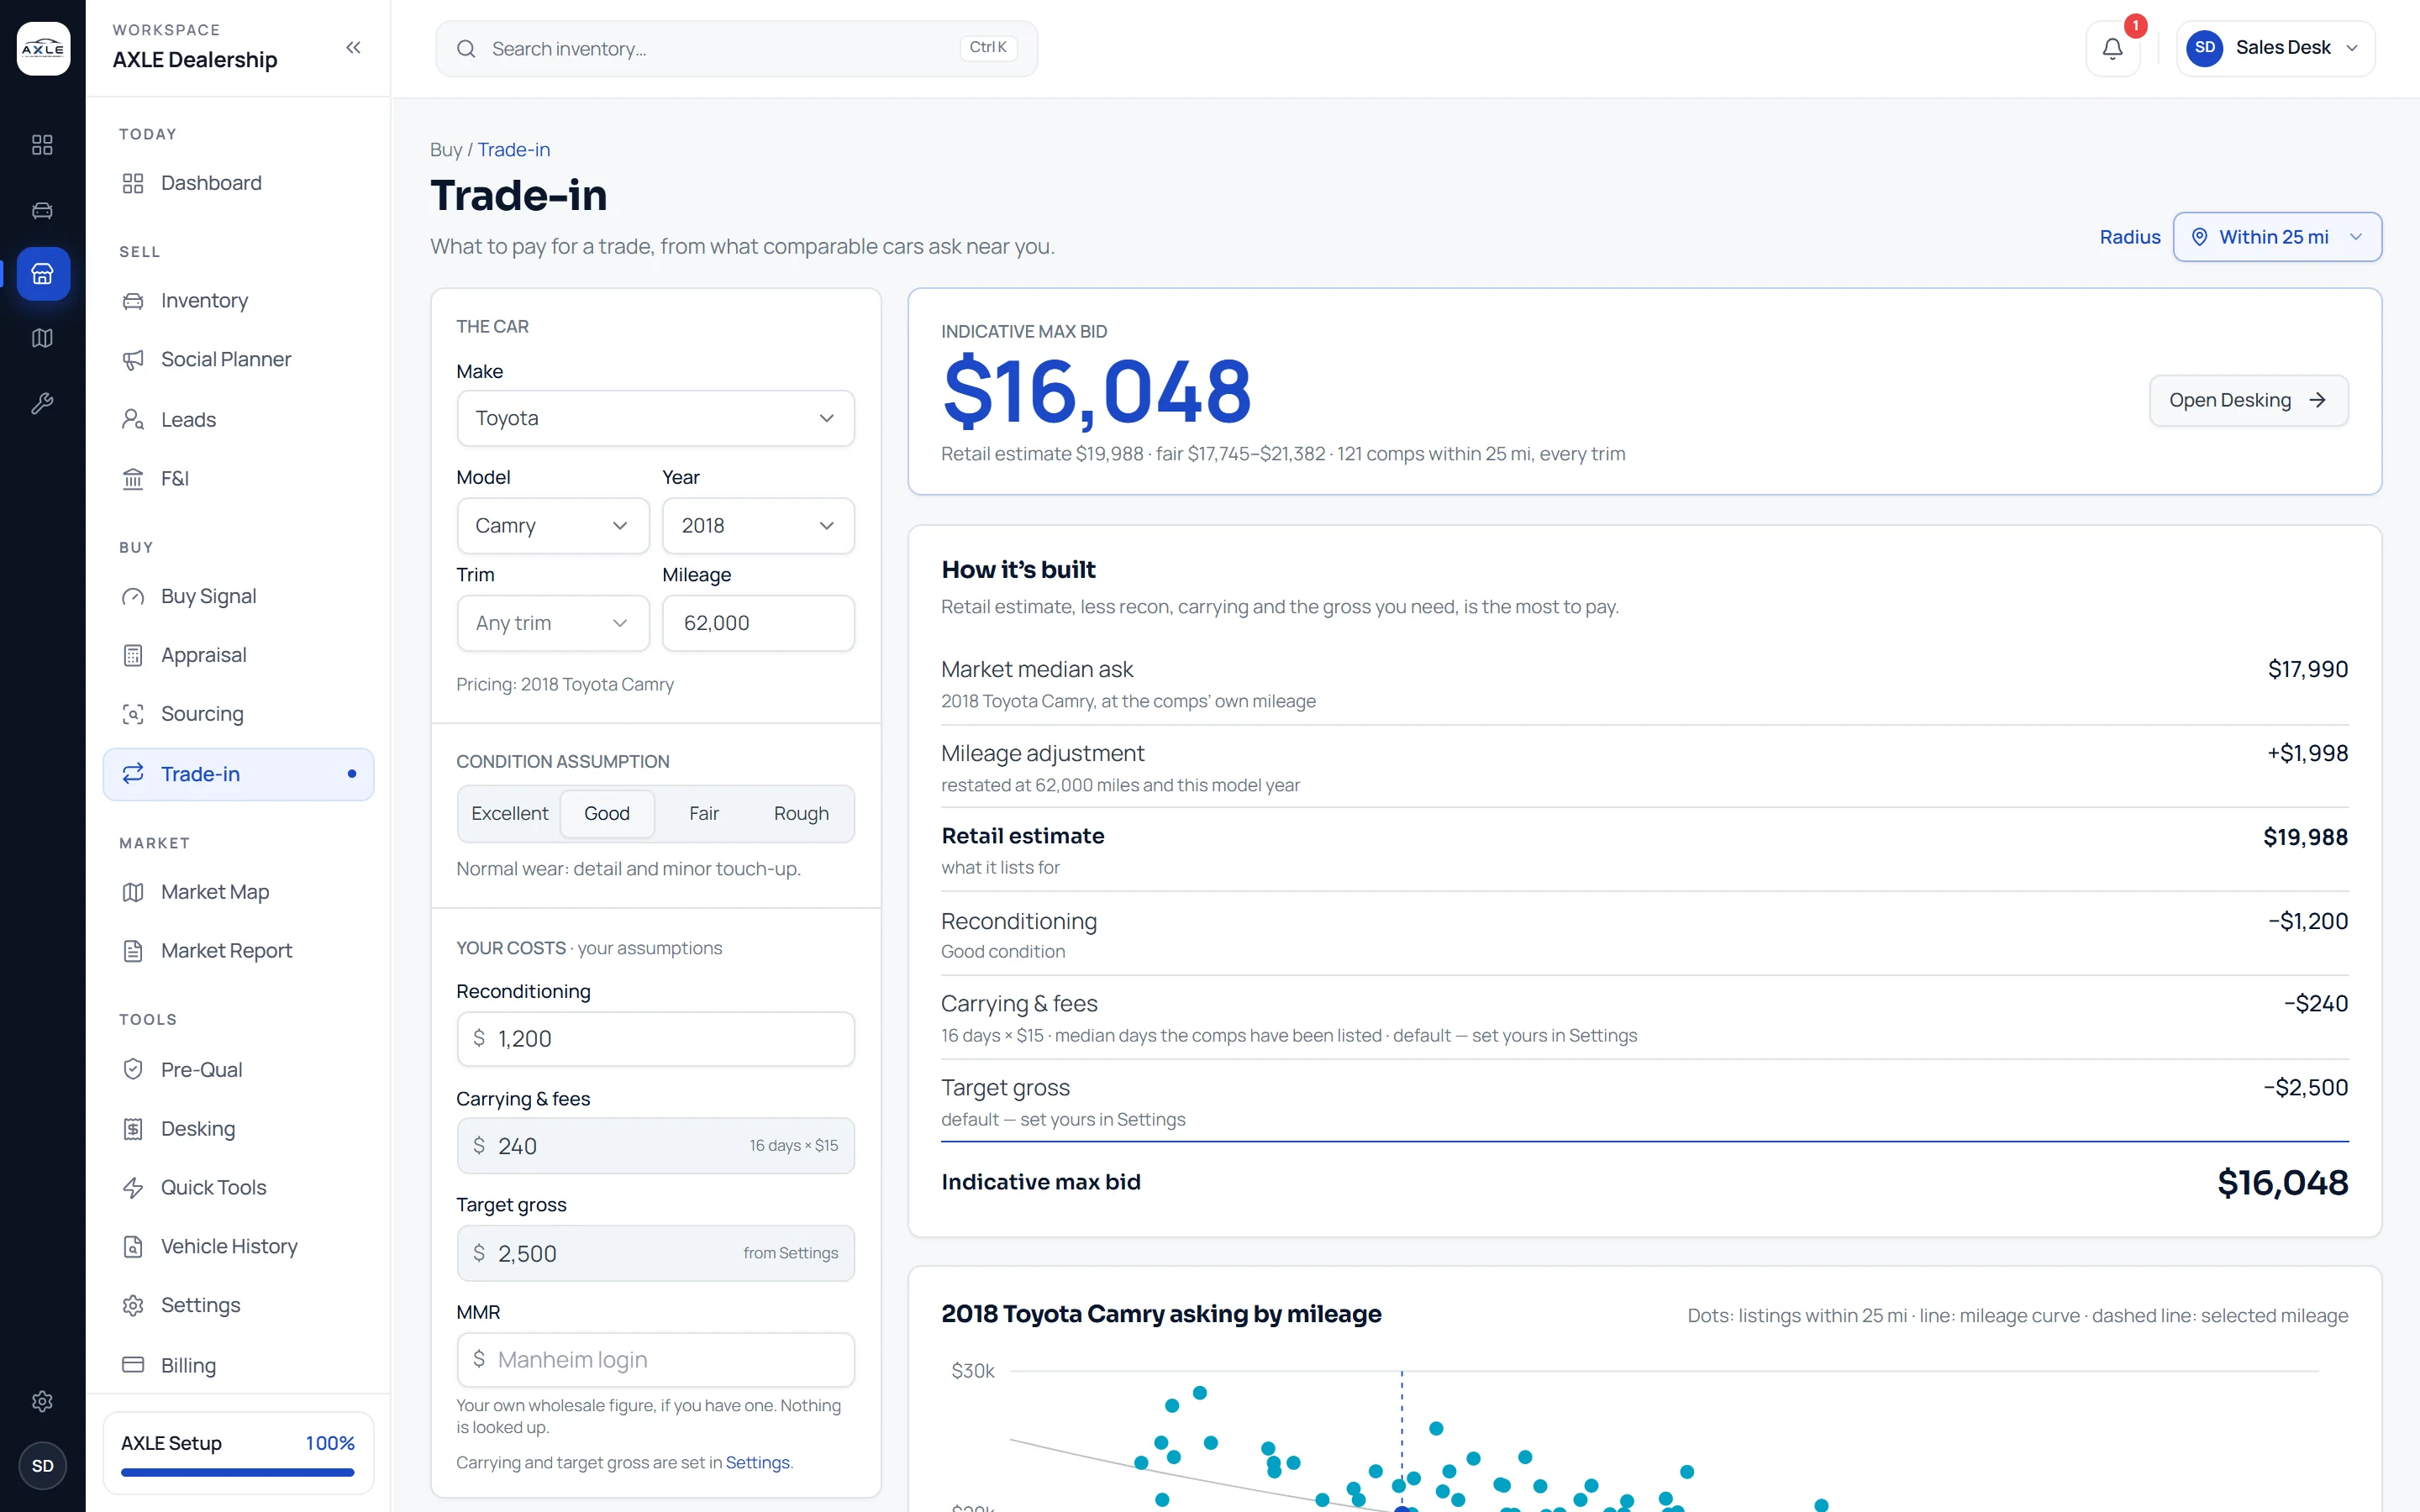Open the car rail icon

(42, 210)
